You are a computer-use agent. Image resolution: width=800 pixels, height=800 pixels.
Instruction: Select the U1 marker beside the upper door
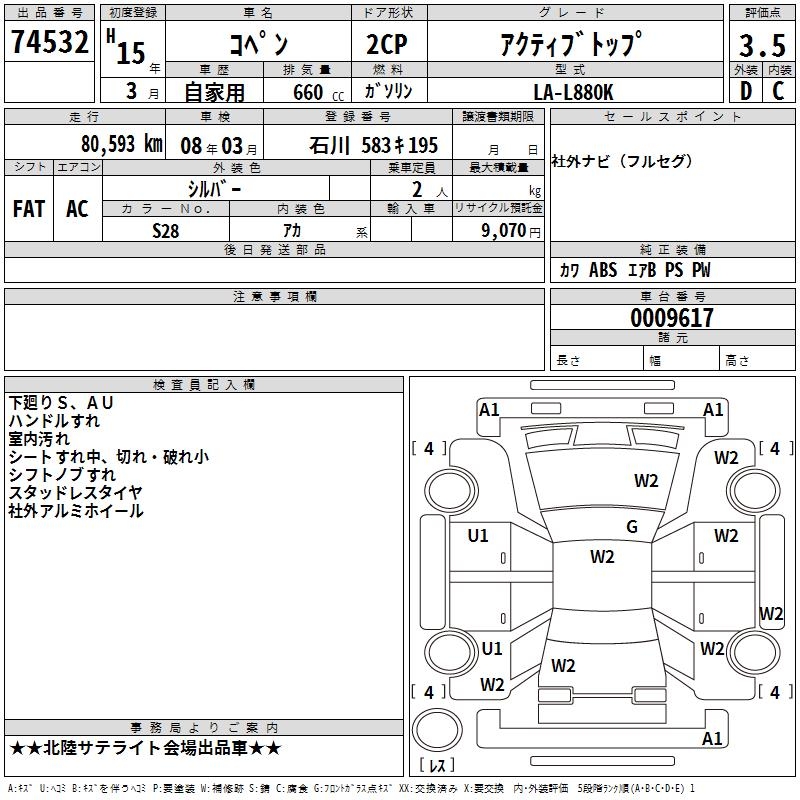(478, 536)
